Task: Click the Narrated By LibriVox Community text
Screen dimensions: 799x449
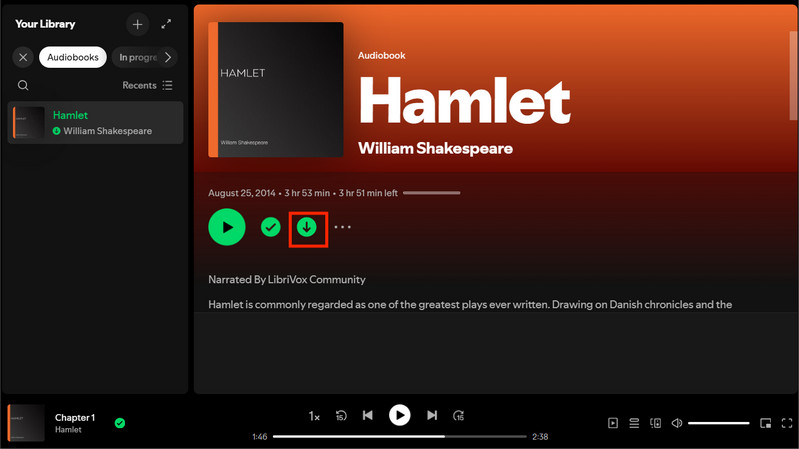Action: point(287,279)
